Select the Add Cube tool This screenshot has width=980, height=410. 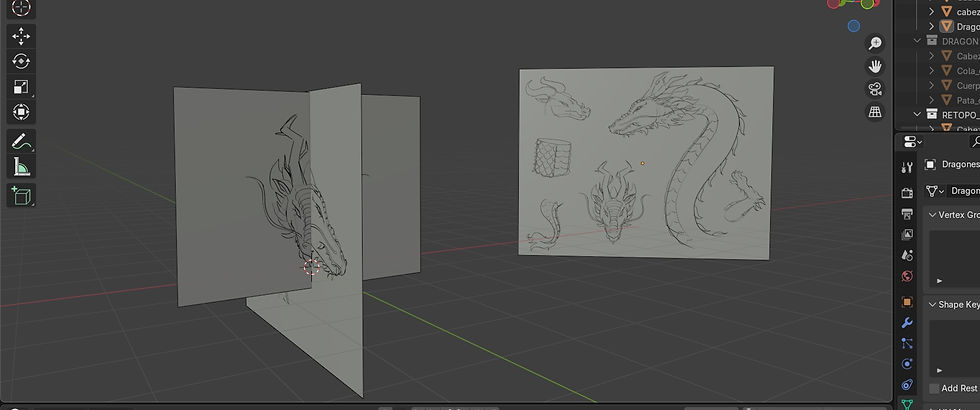(21, 196)
